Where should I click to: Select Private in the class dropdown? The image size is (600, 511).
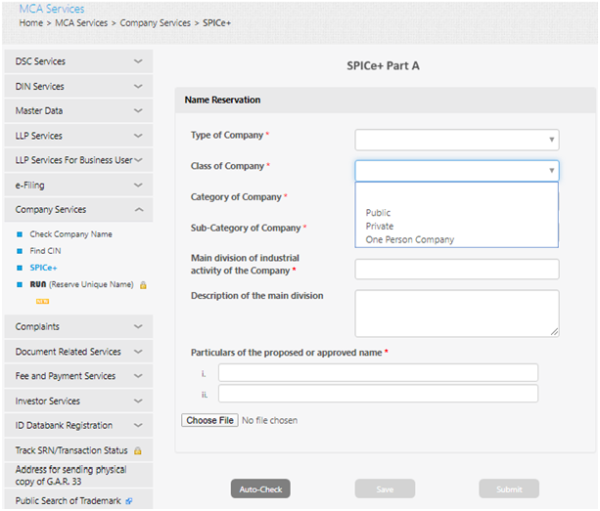pos(380,226)
